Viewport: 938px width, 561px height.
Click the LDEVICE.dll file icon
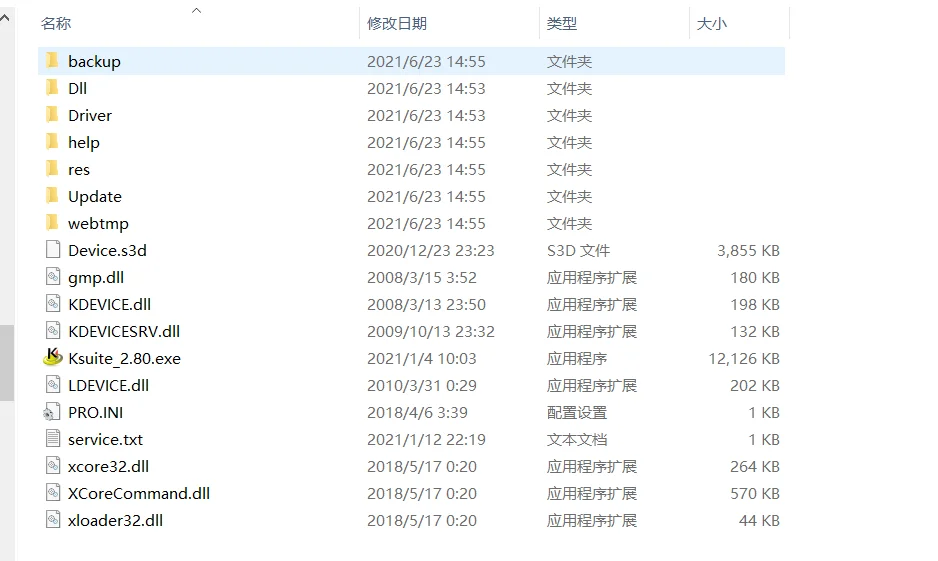53,385
